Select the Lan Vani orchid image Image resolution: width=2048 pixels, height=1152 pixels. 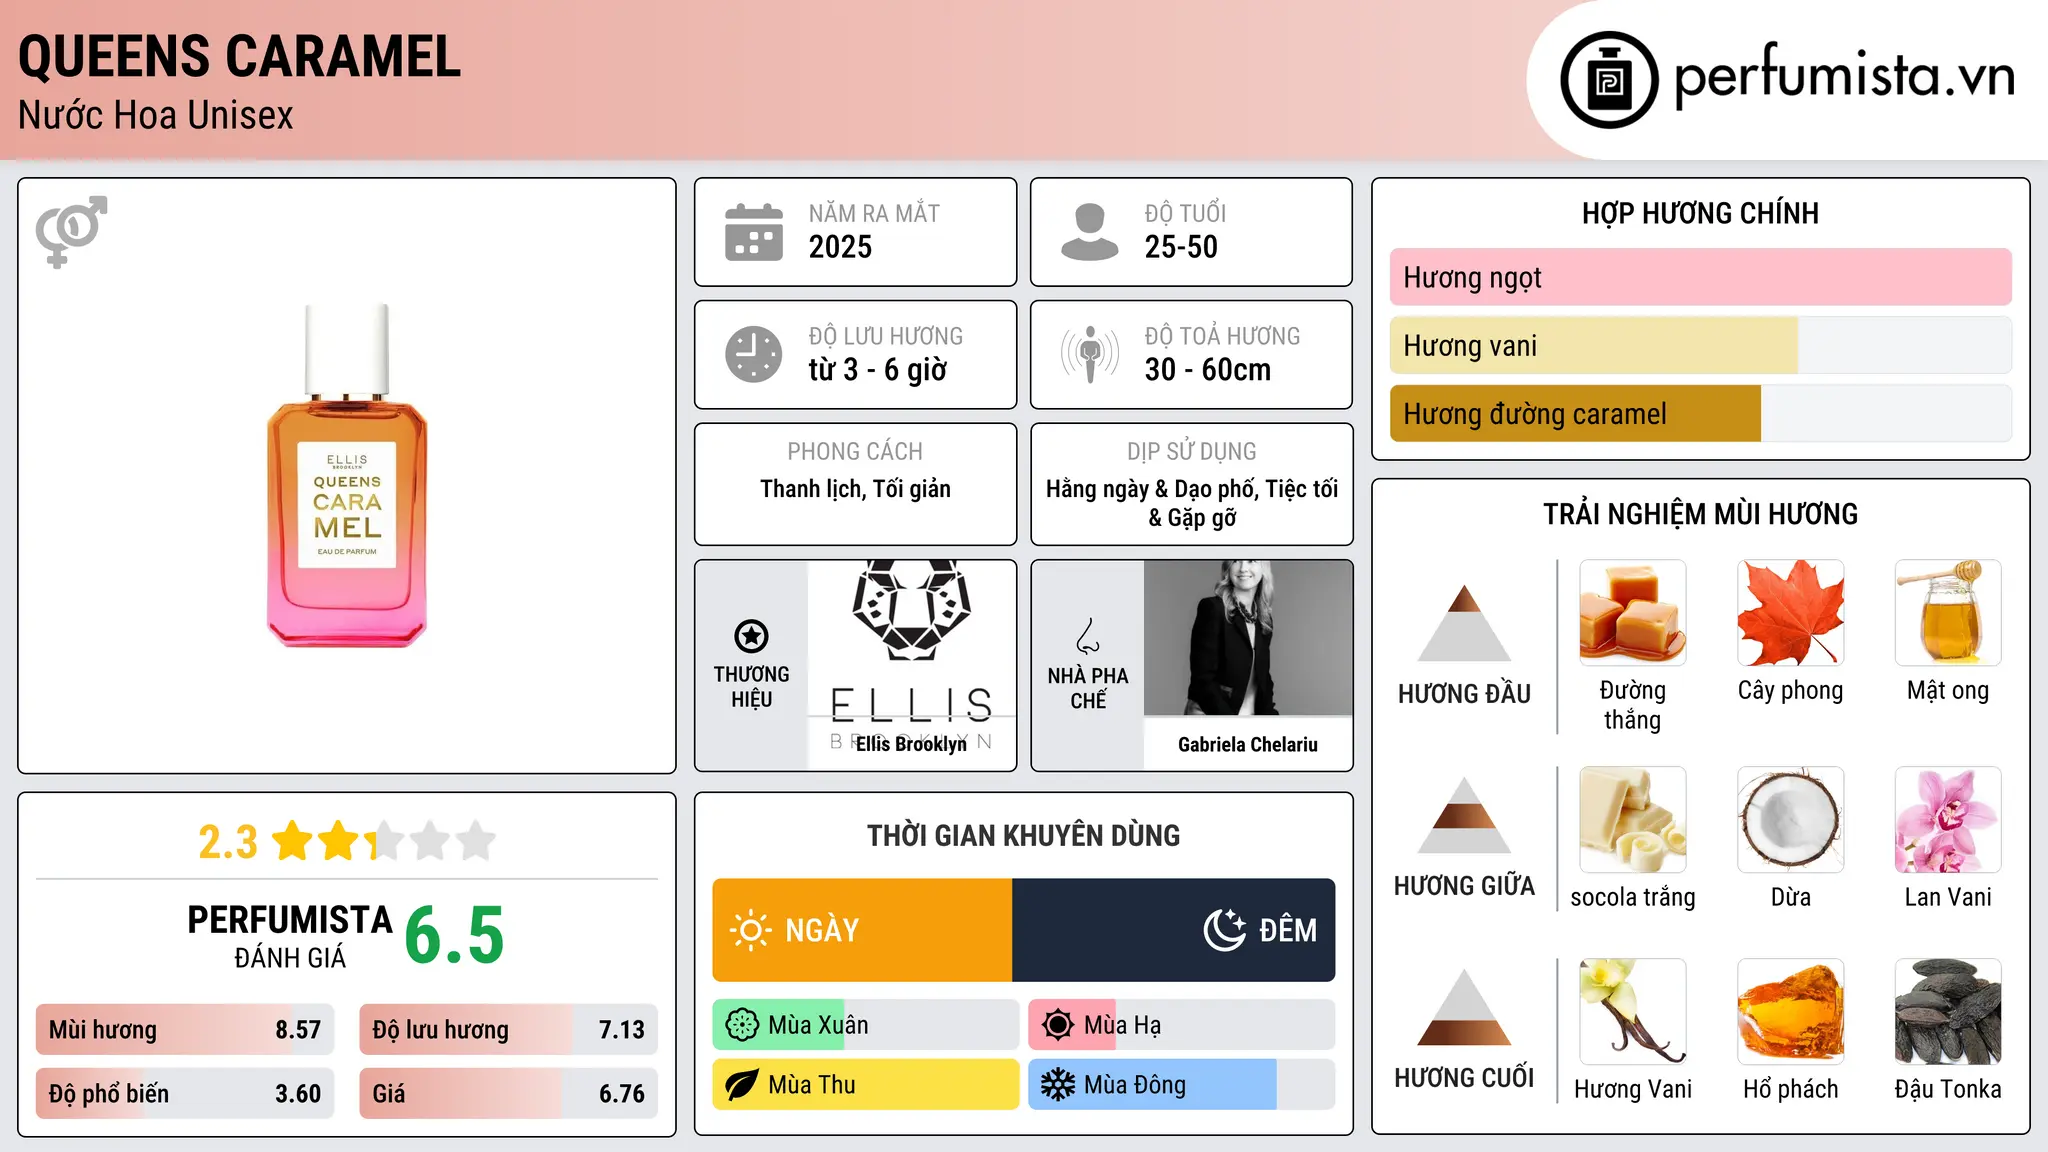(x=1948, y=820)
